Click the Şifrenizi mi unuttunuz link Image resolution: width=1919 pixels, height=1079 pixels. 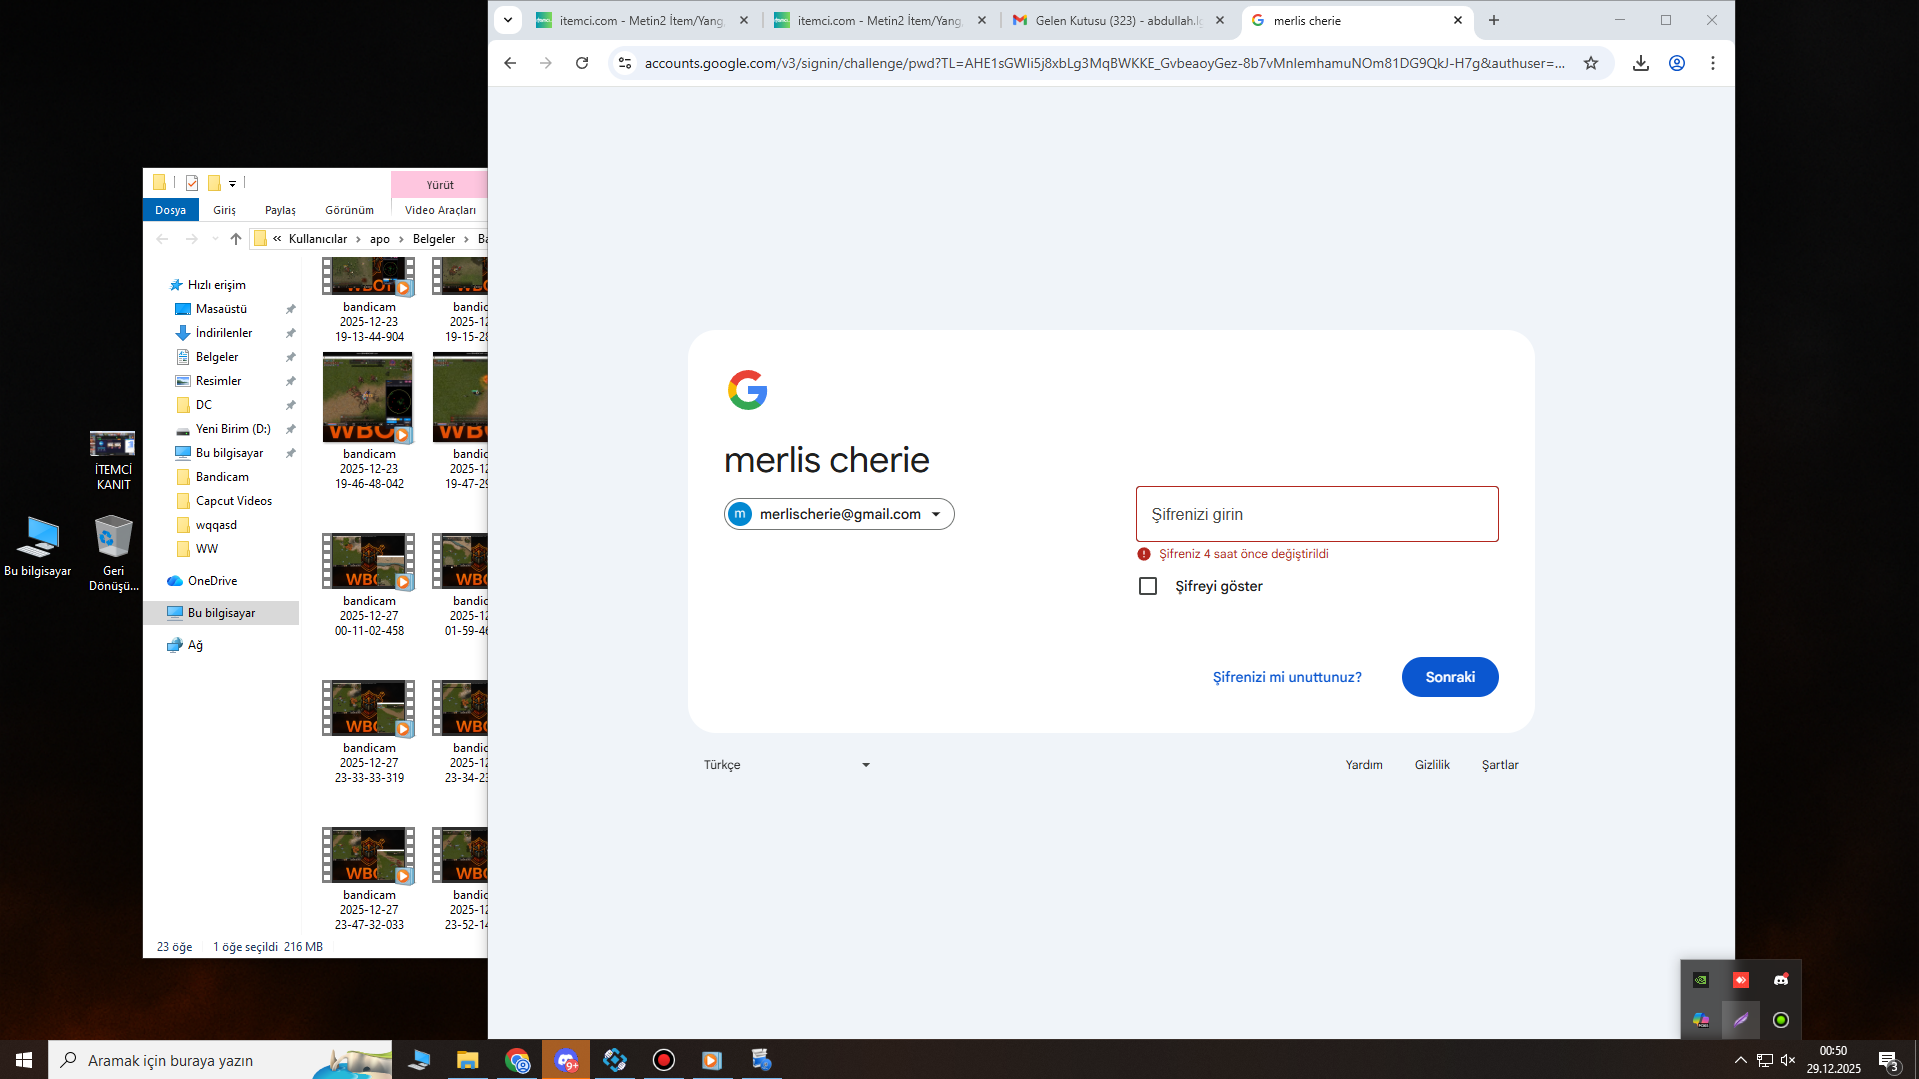click(x=1287, y=677)
